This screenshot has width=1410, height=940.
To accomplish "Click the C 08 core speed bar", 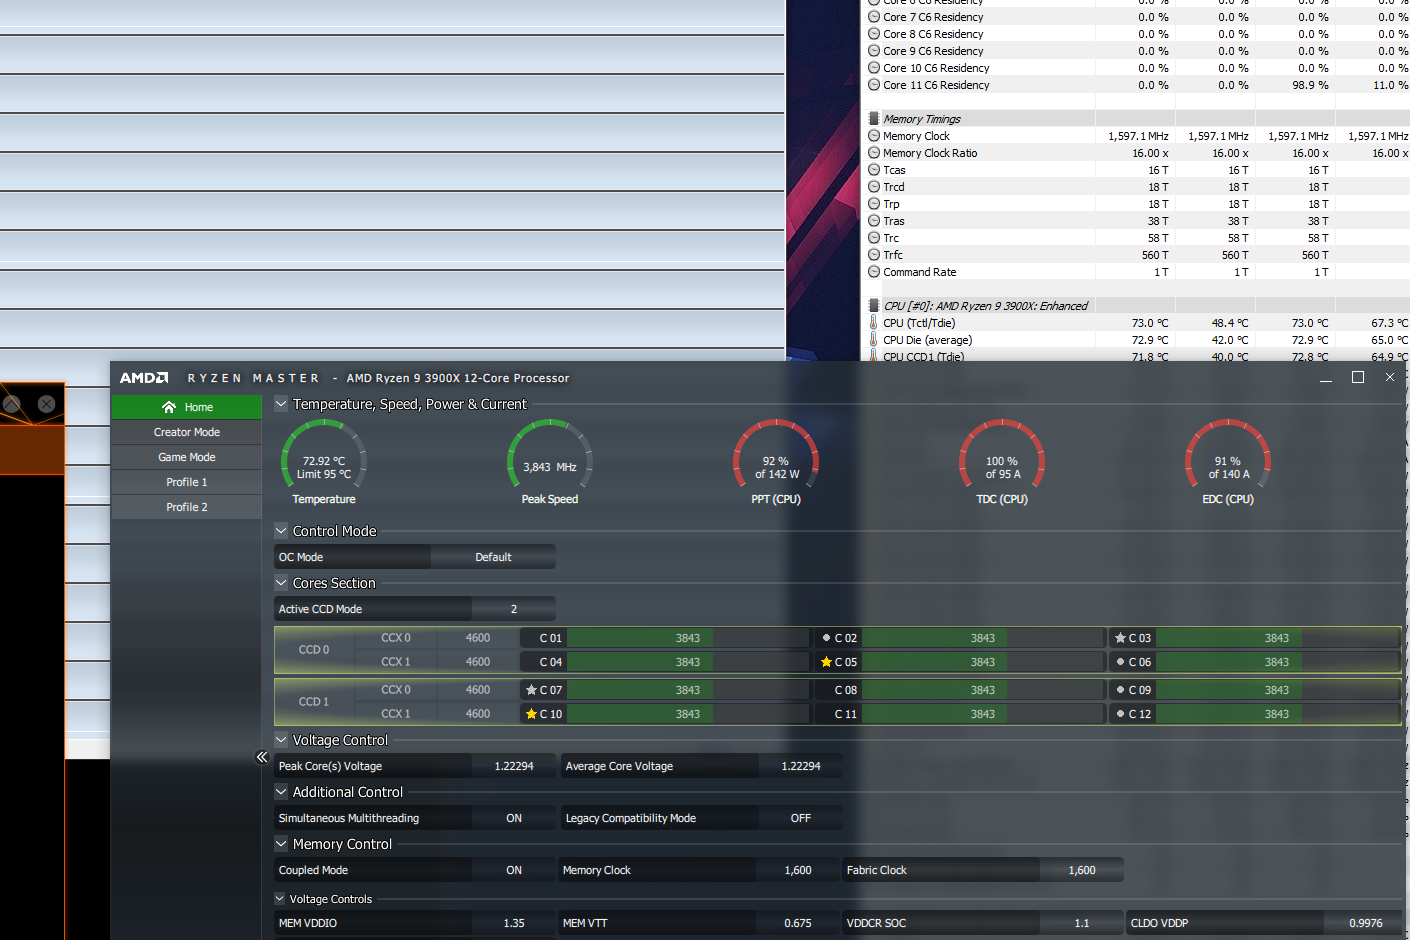I will tap(983, 690).
